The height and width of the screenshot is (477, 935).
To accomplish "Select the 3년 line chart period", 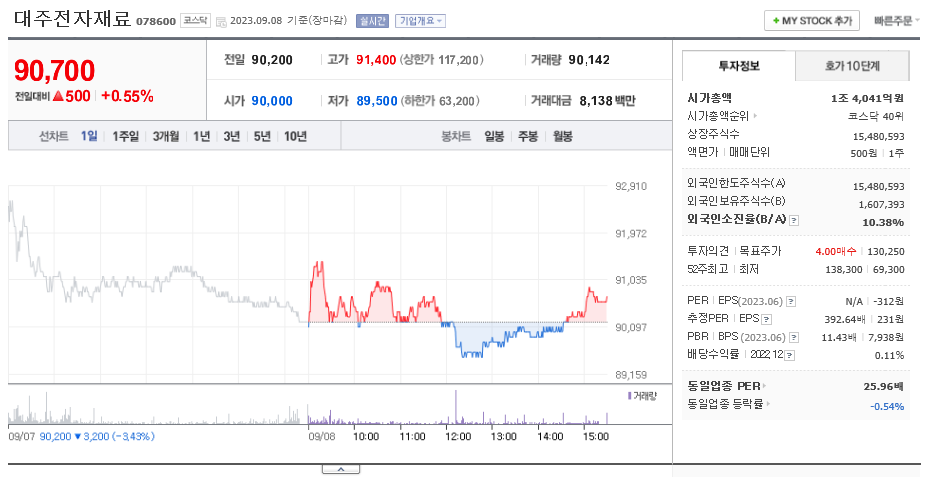I will tap(231, 137).
